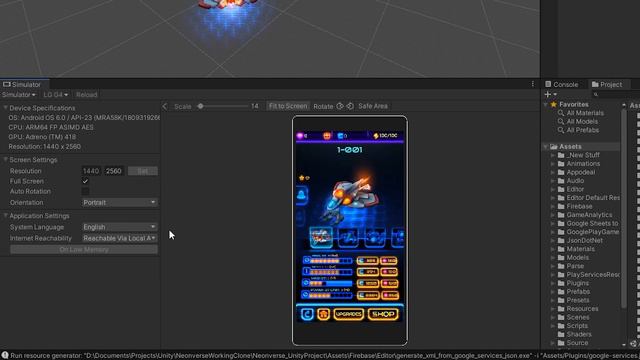Viewport: 640px width, 360px height.
Task: Open the System Language dropdown
Action: [119, 227]
